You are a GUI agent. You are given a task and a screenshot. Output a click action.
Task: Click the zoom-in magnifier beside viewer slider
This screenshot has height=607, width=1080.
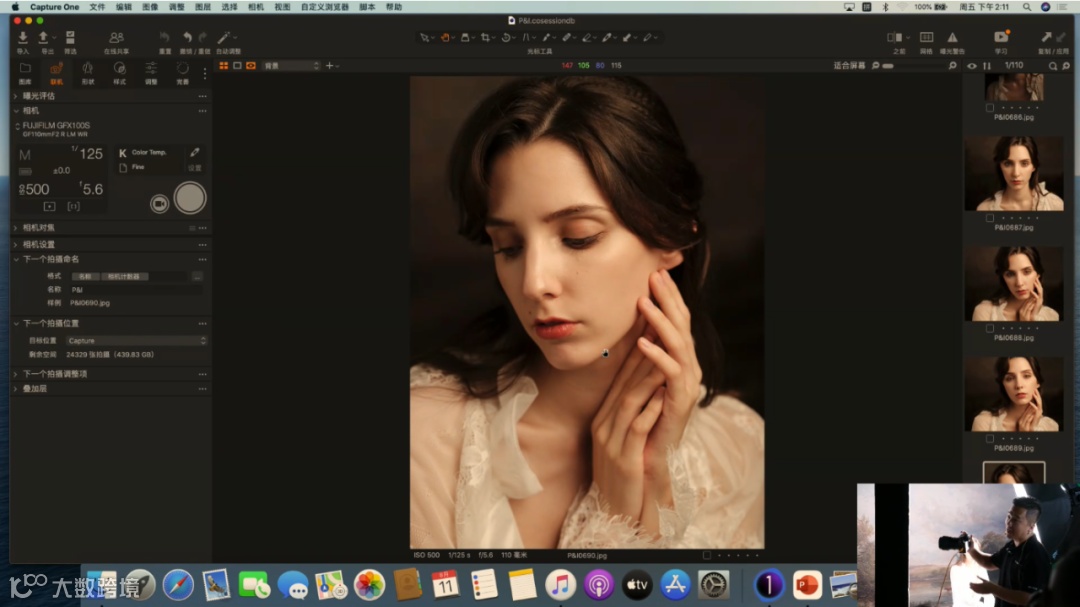953,65
